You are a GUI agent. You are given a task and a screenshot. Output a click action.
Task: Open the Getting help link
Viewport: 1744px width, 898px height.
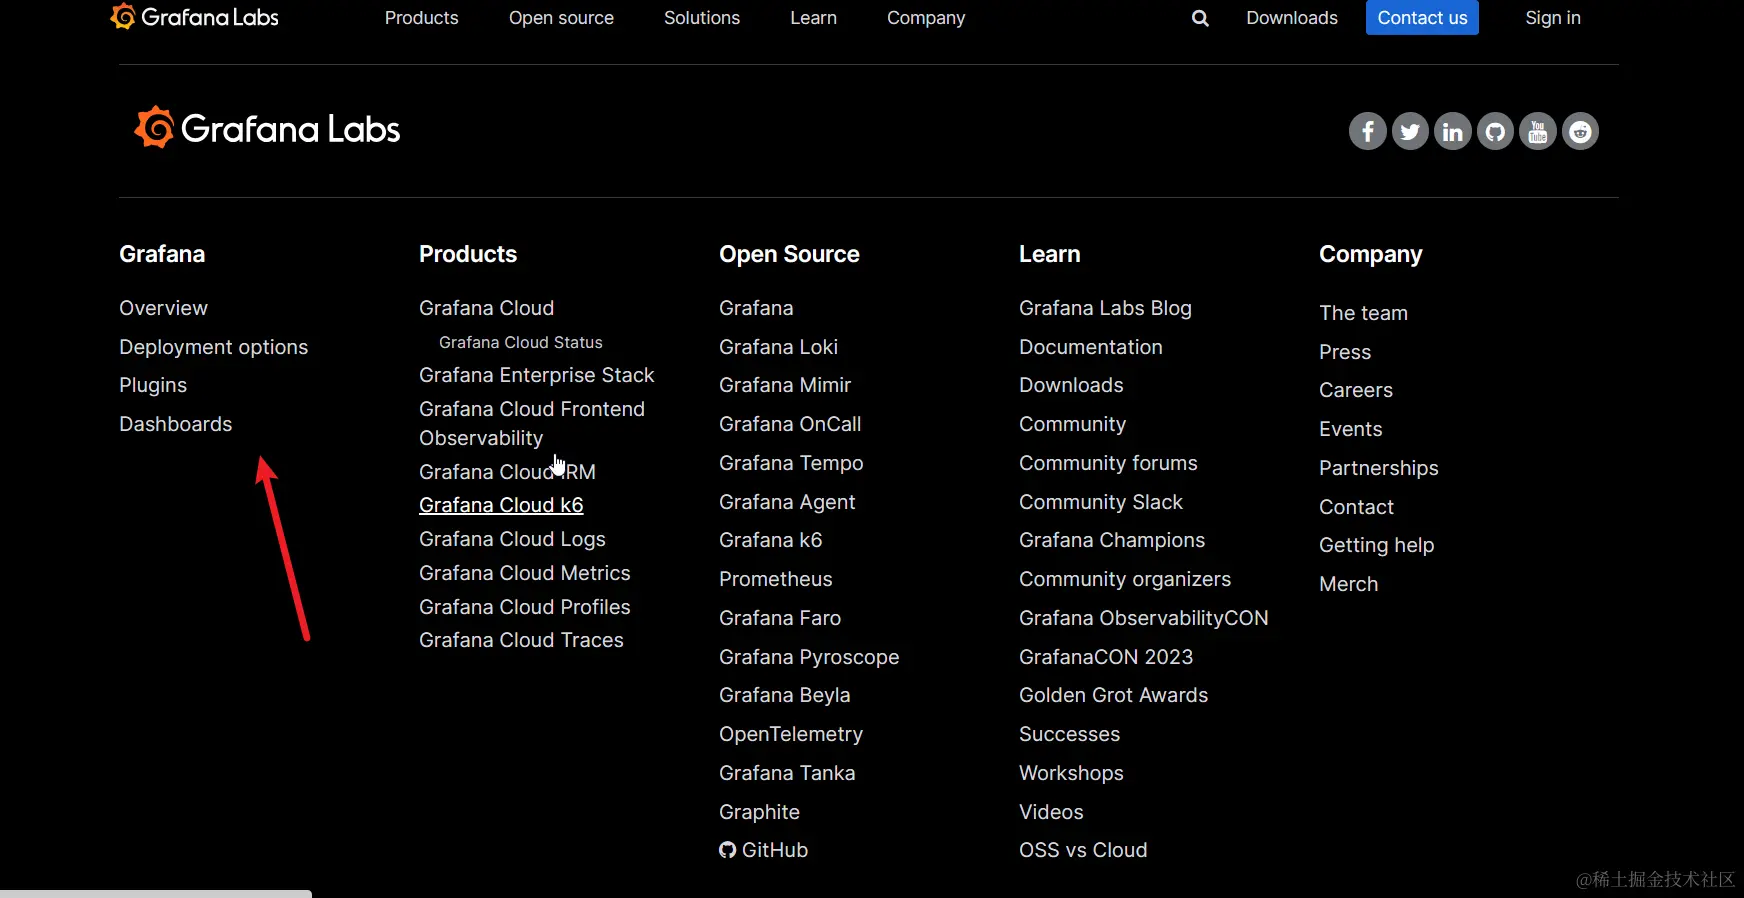coord(1376,545)
